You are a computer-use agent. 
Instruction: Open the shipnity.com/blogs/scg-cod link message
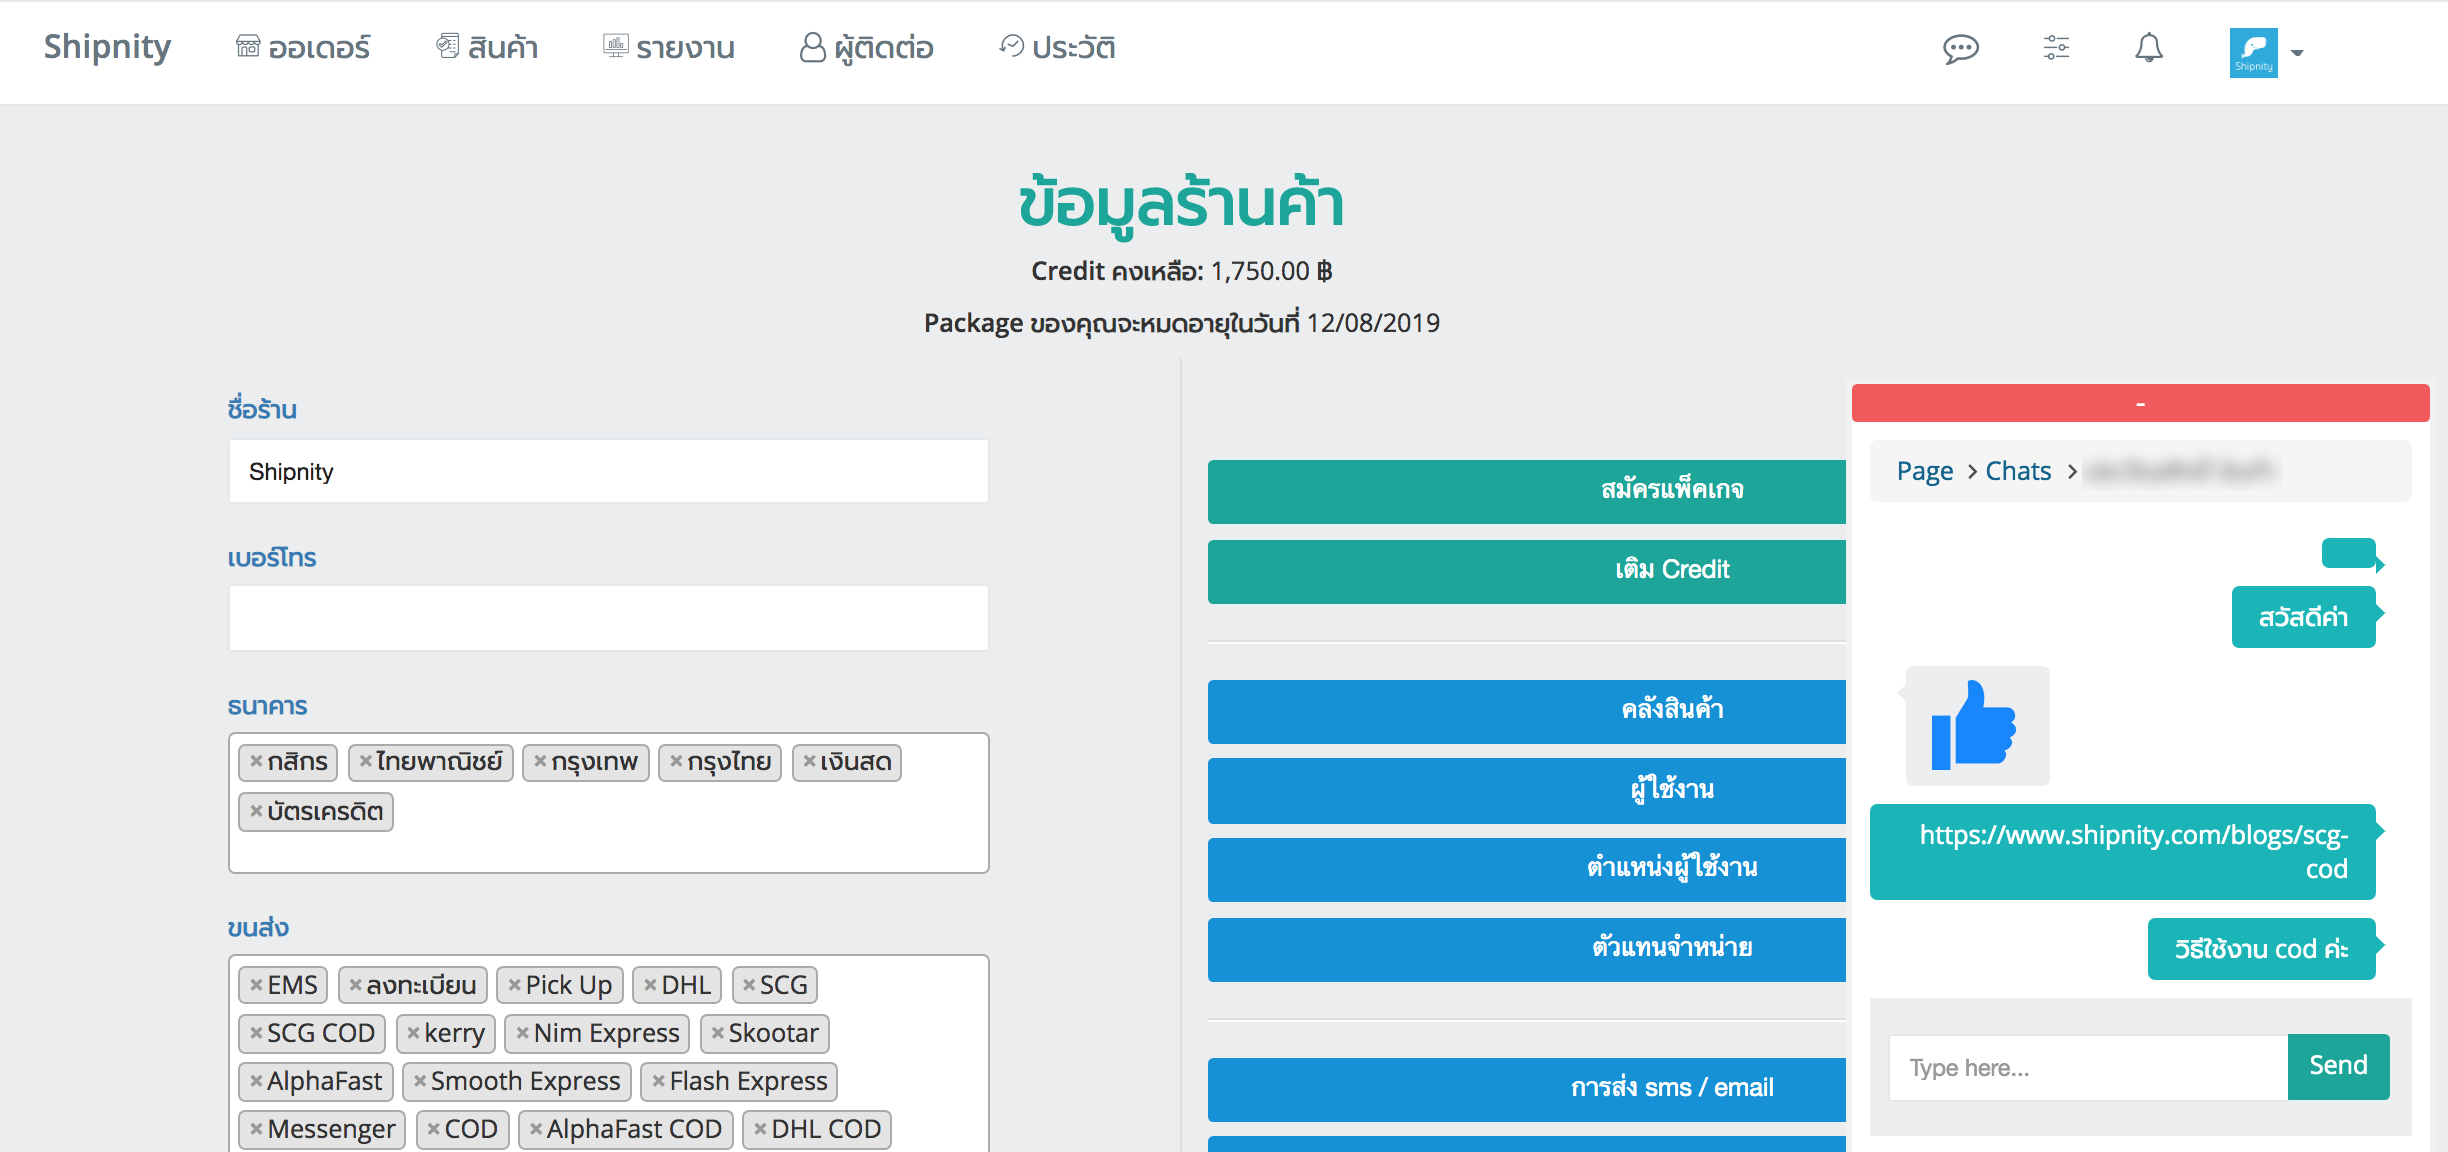(2123, 852)
